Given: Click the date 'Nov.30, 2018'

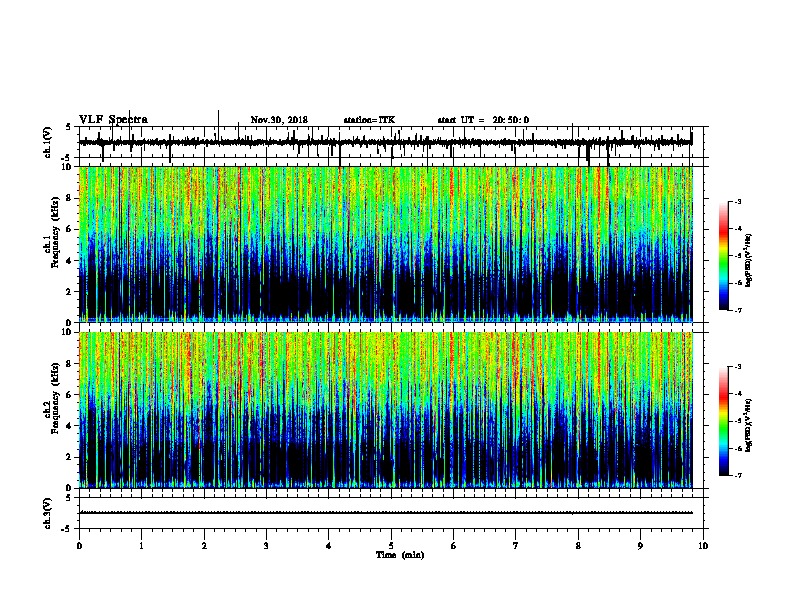Looking at the screenshot, I should (279, 120).
